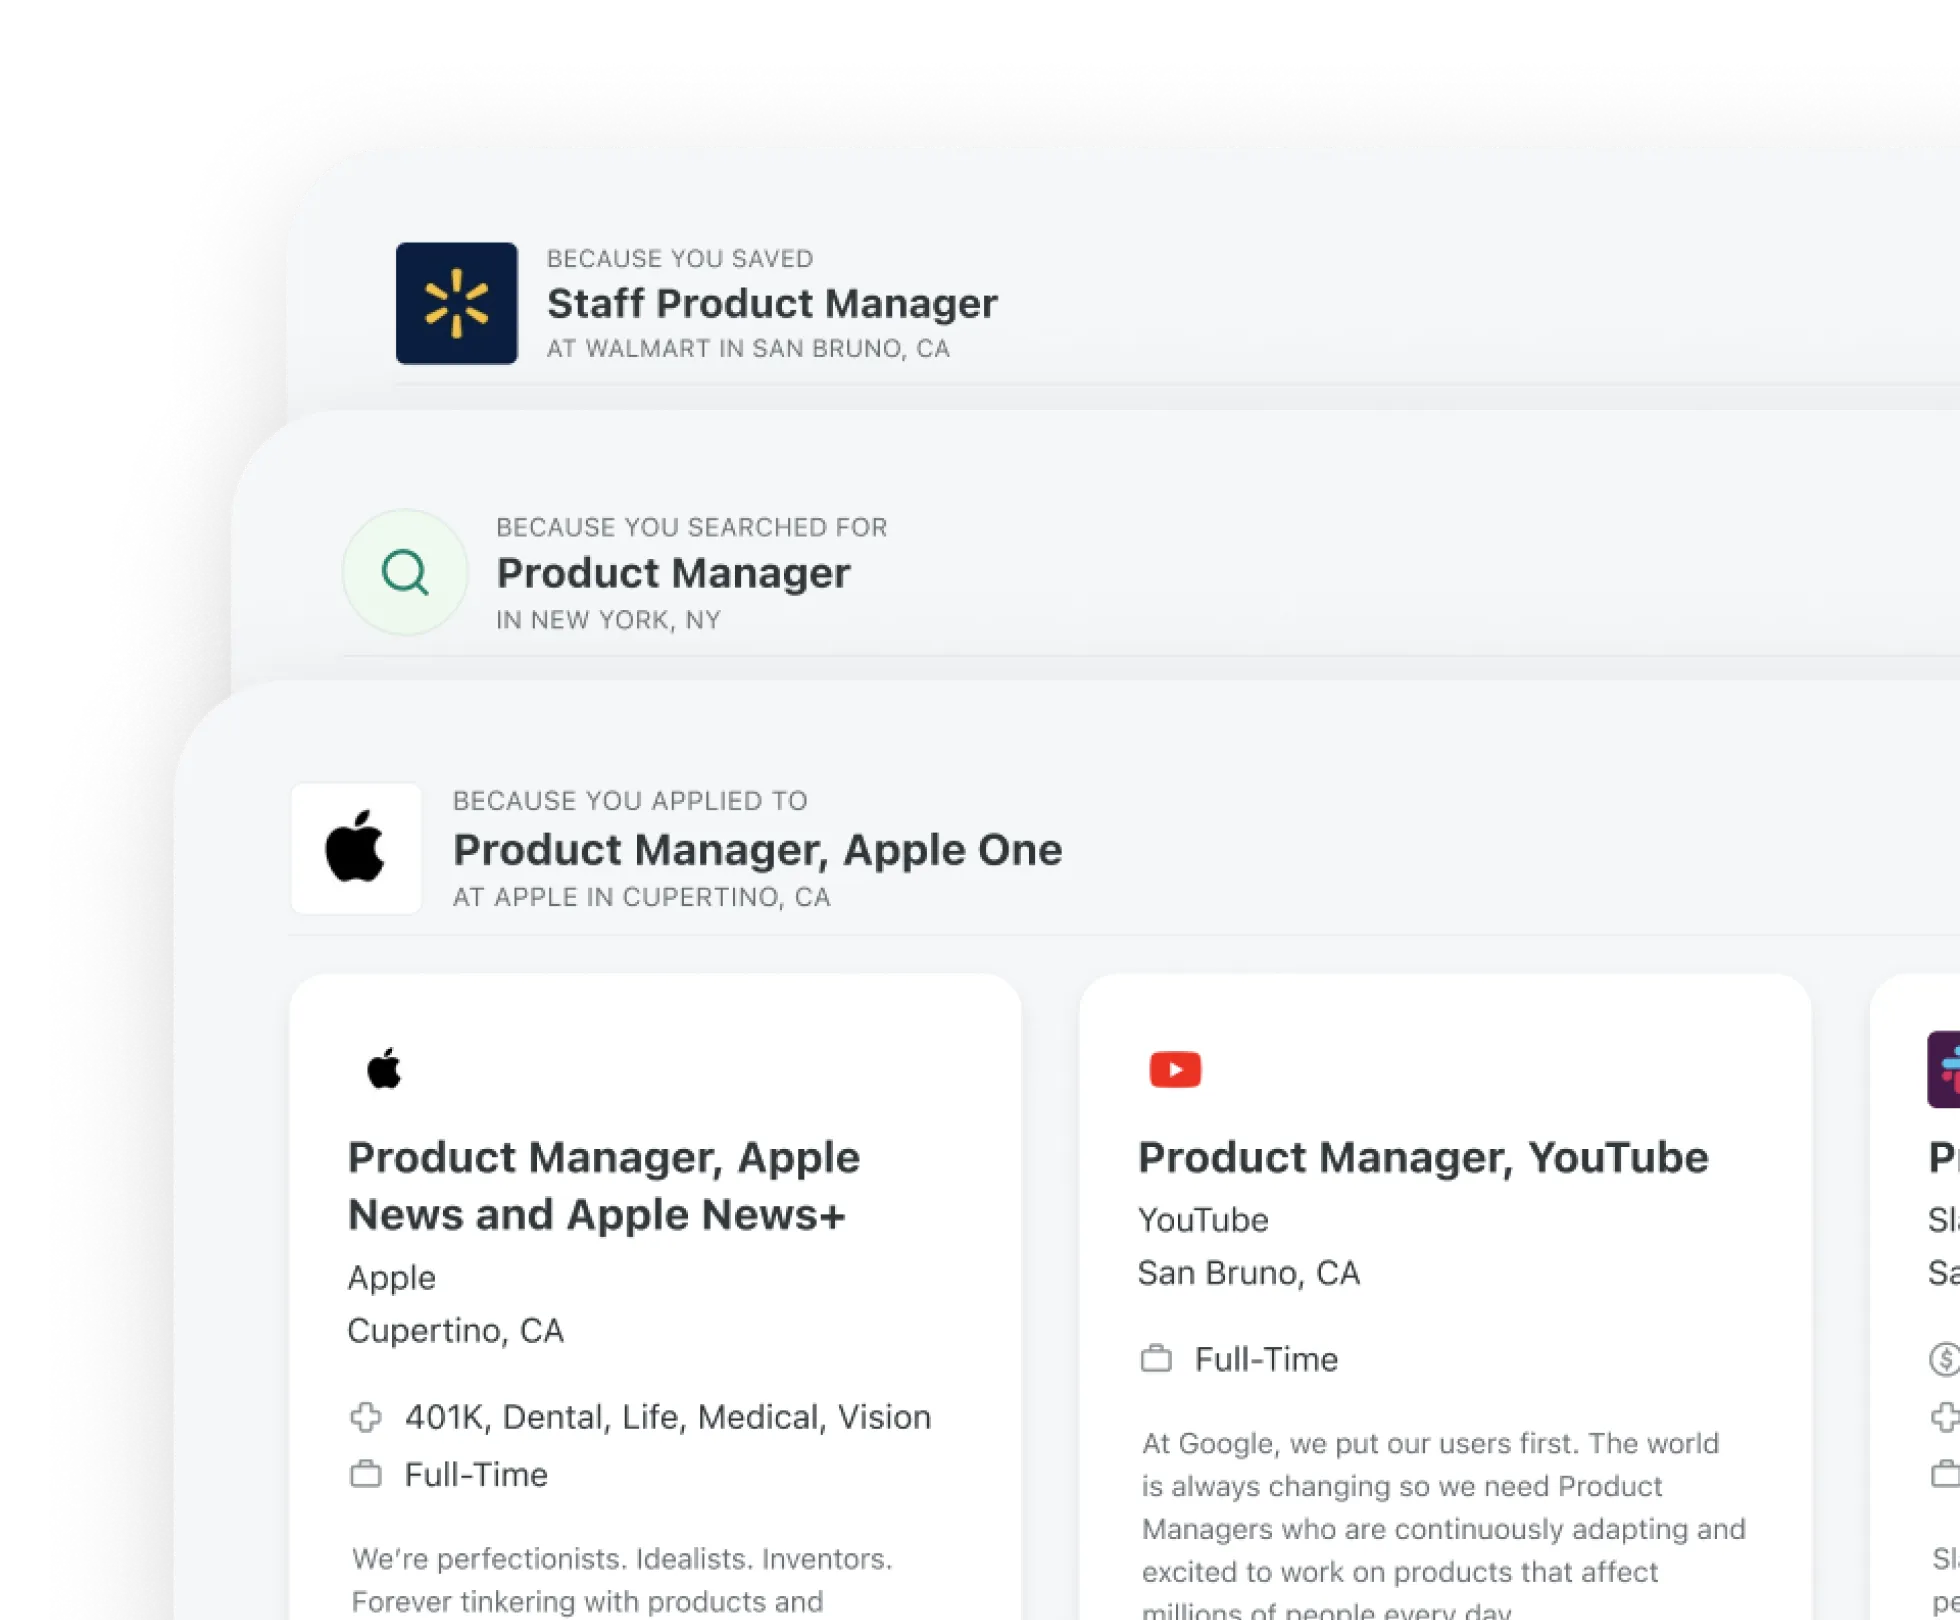Open Staff Product Manager saved job heading
The image size is (1960, 1620).
click(x=772, y=303)
